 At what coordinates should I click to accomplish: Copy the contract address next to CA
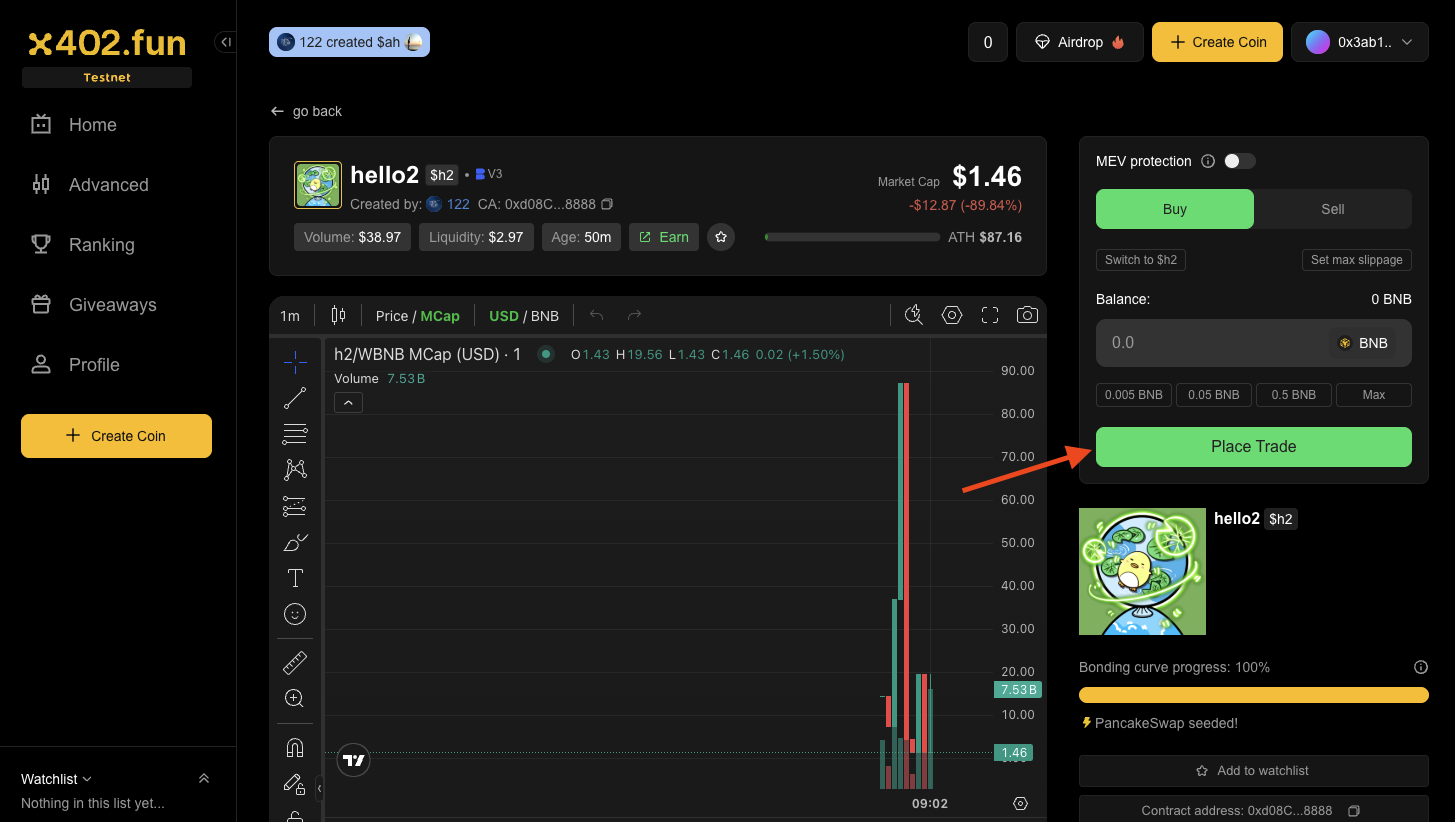click(x=607, y=205)
